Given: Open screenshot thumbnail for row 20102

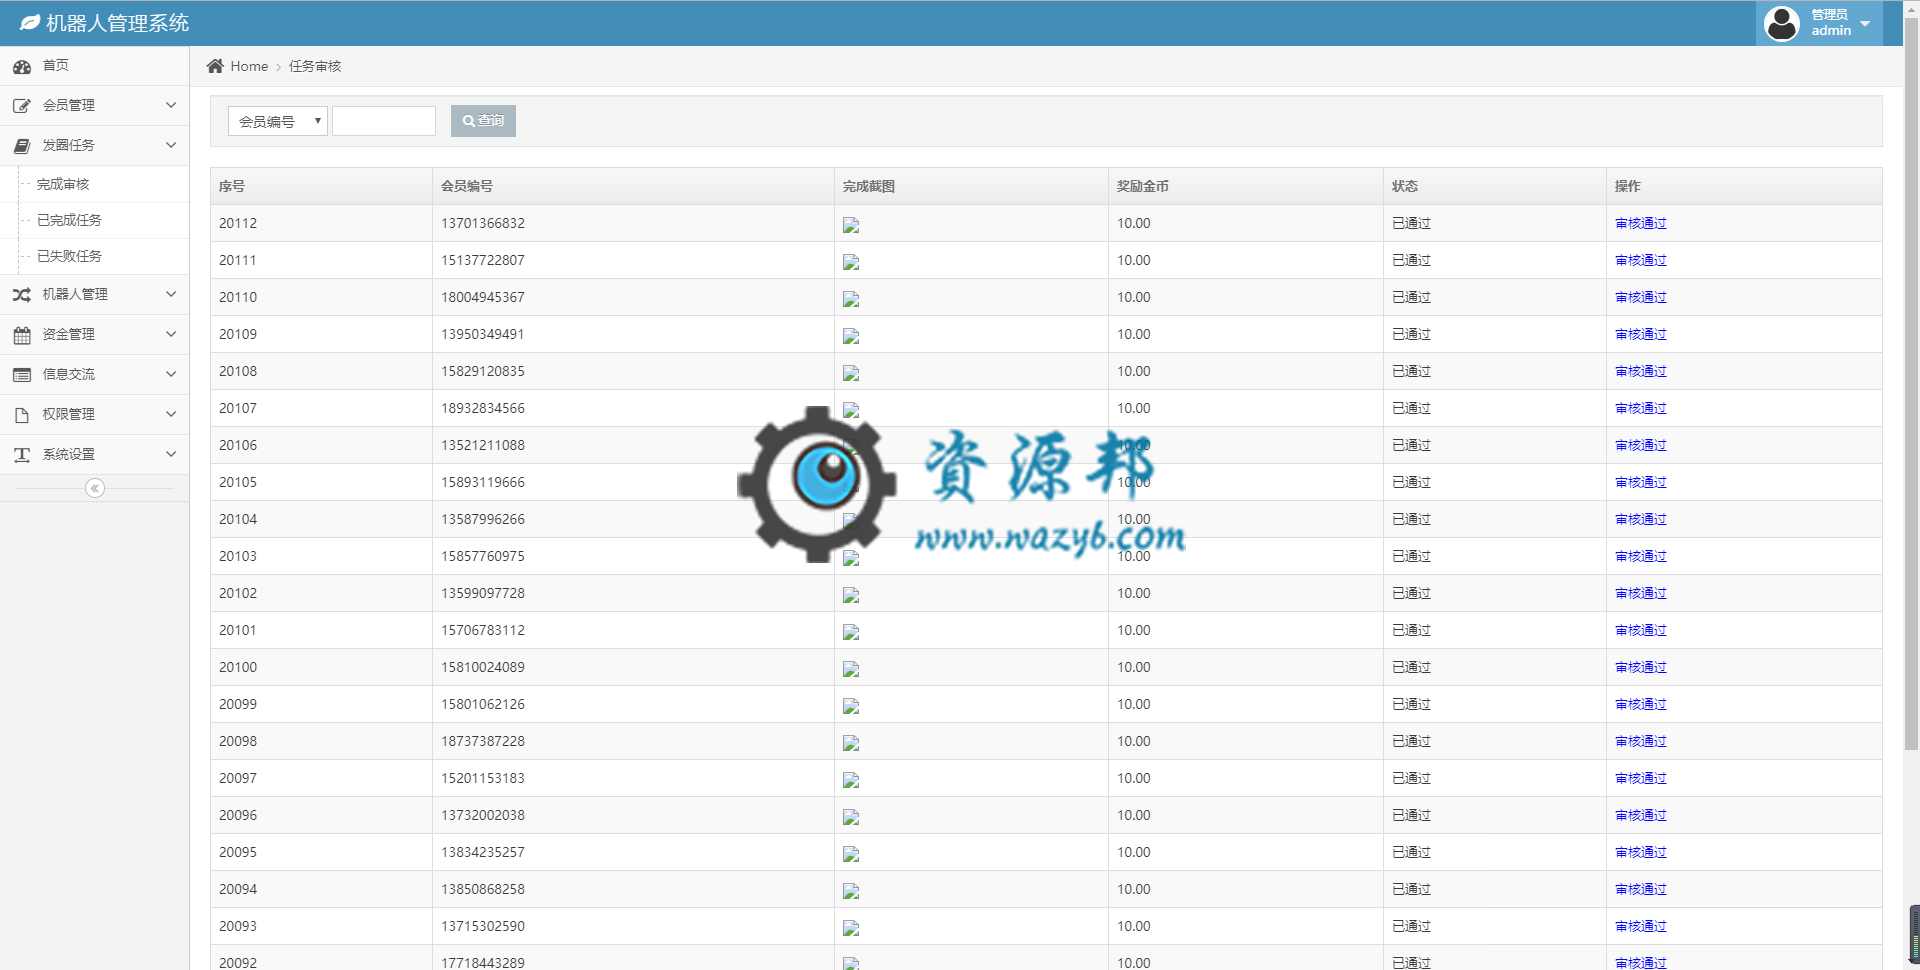Looking at the screenshot, I should coord(851,595).
